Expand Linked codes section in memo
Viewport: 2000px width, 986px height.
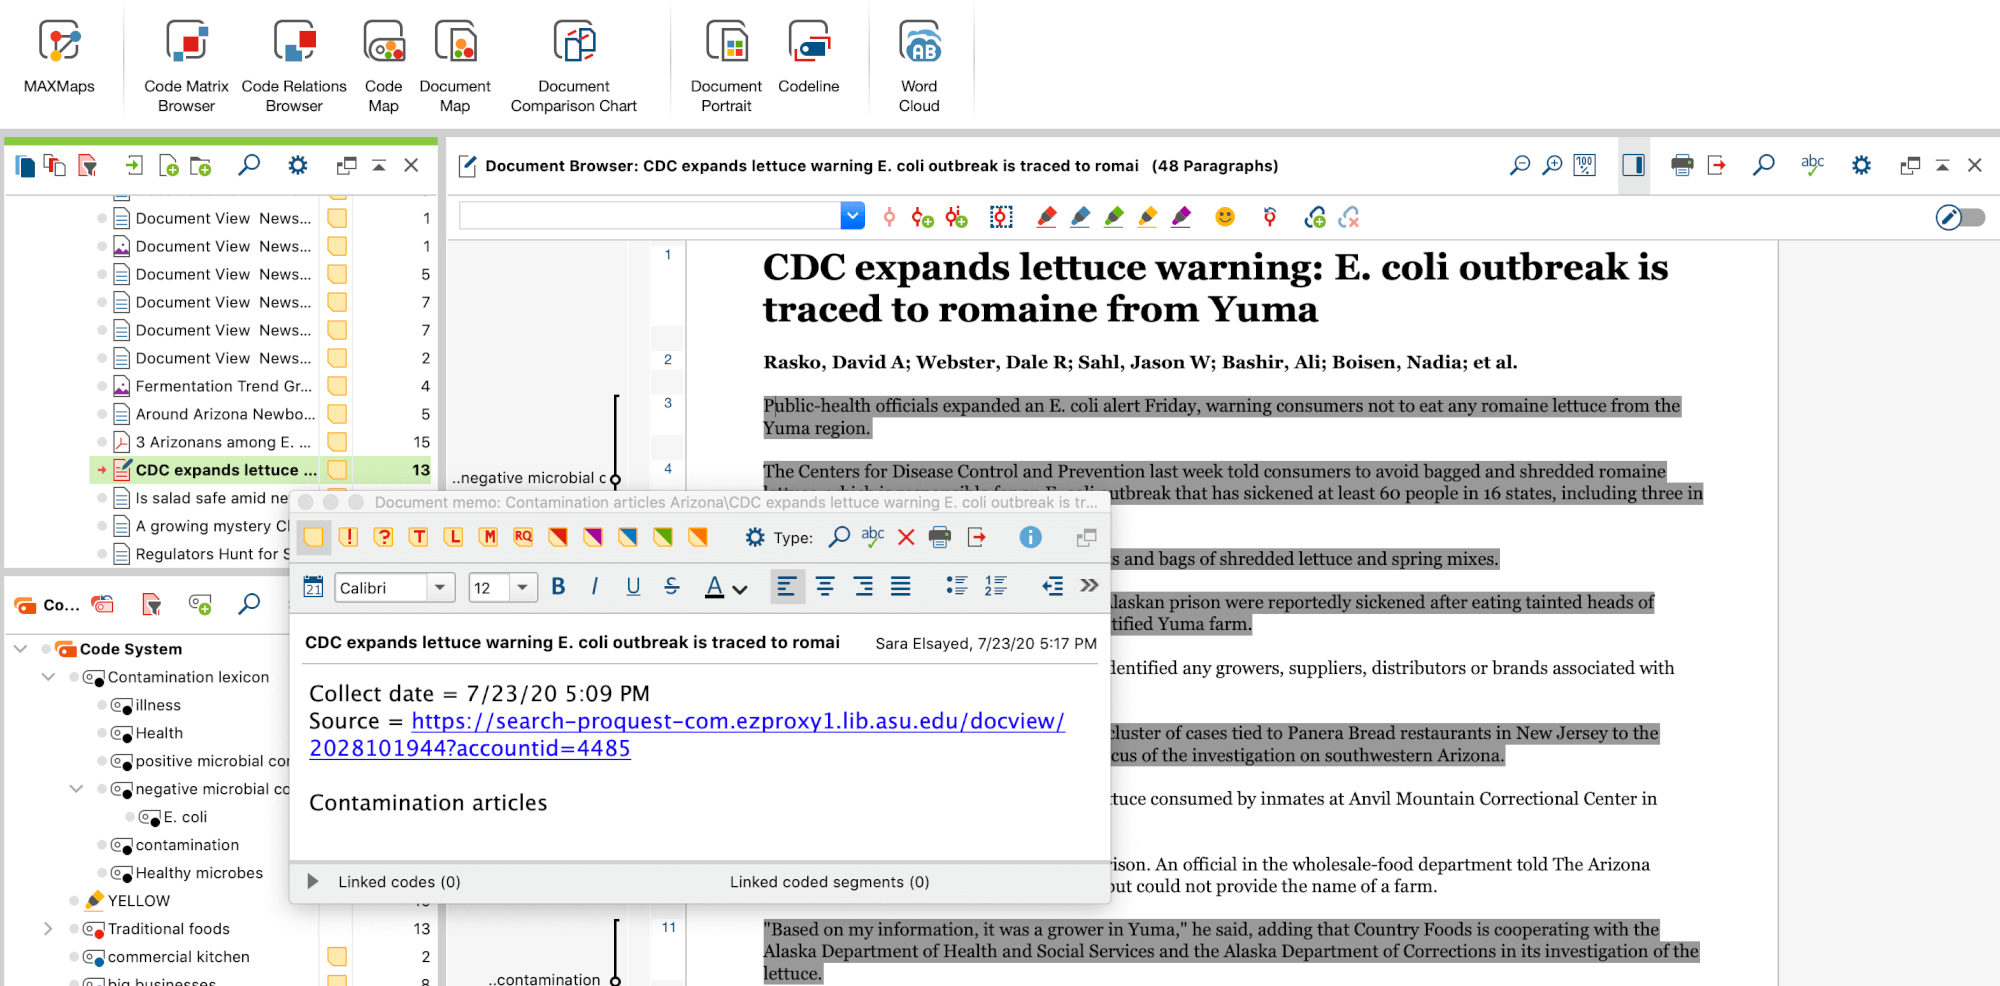coord(313,881)
